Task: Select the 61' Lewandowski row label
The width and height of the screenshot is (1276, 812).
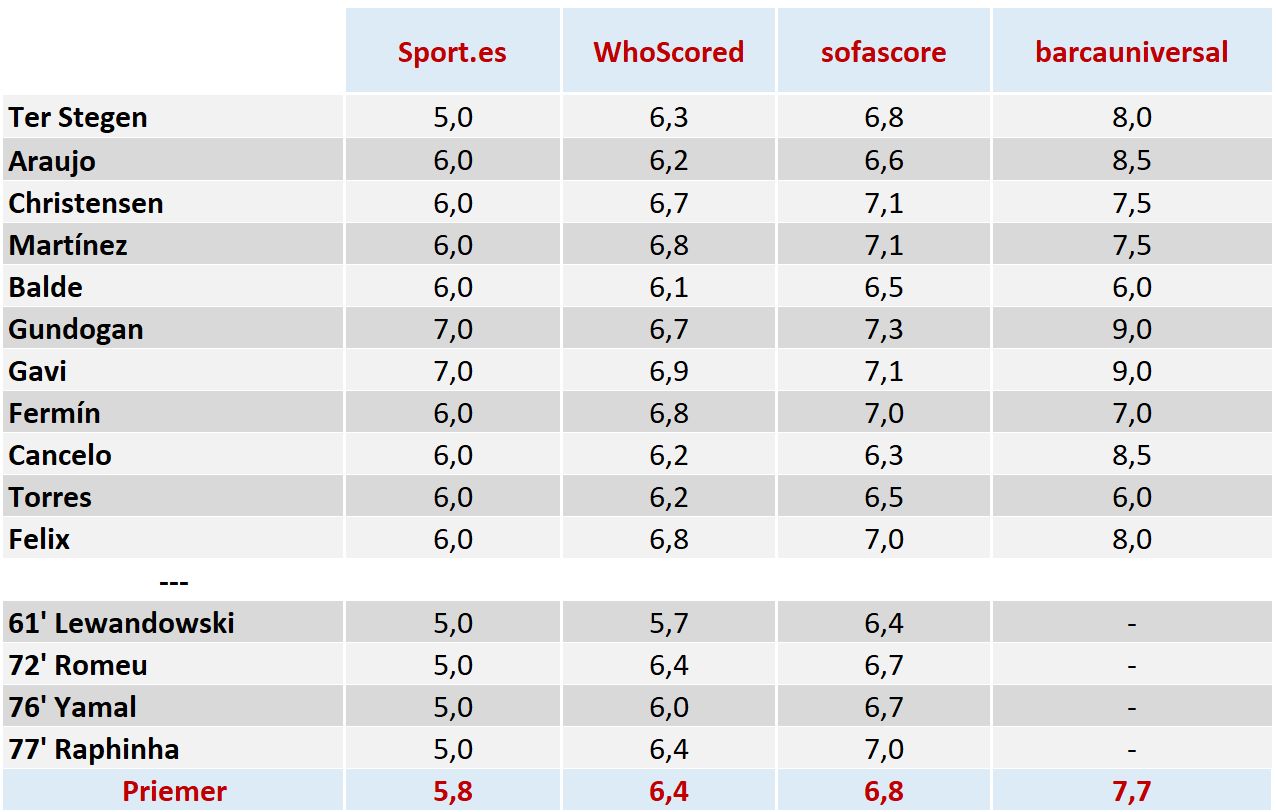Action: [x=121, y=623]
